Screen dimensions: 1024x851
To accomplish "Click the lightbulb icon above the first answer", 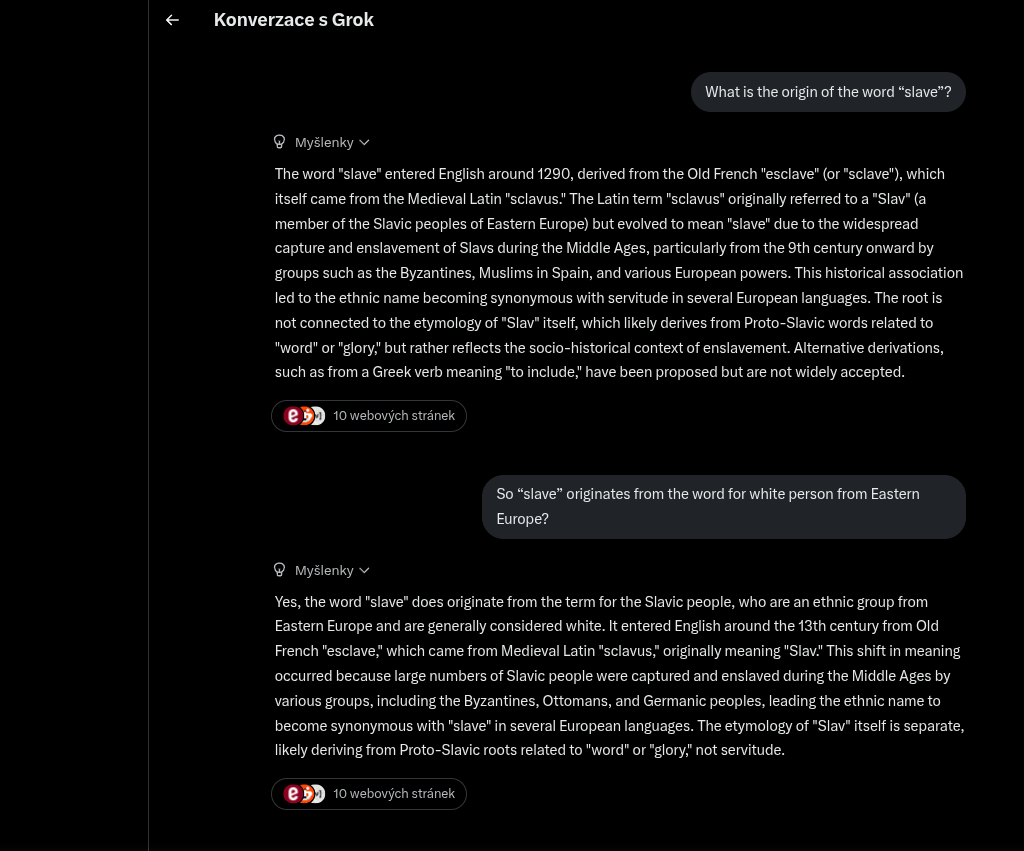I will click(x=280, y=142).
